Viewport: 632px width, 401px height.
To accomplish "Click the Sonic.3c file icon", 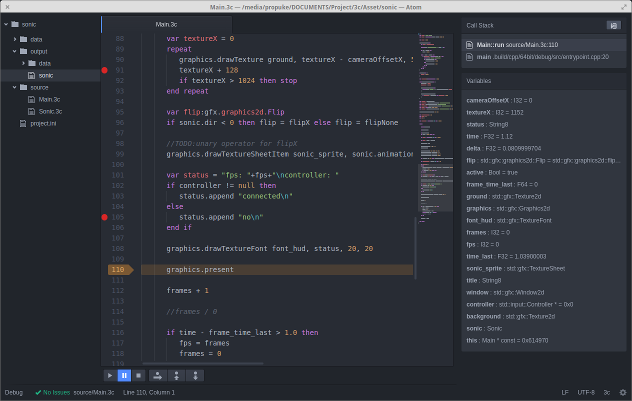I will click(x=31, y=112).
